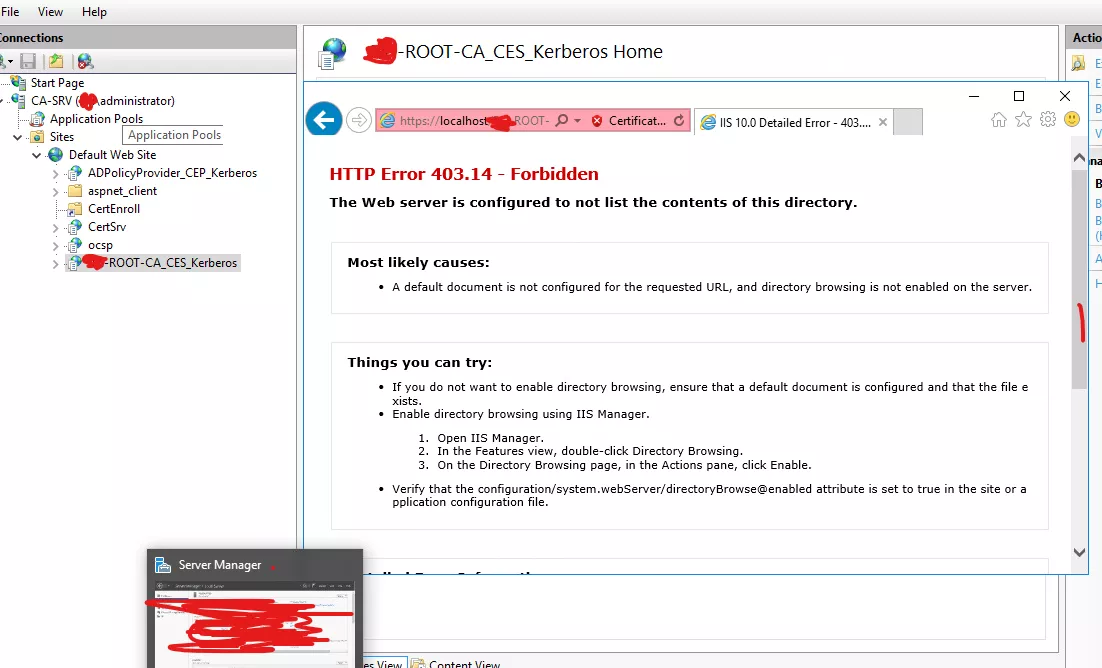Screen dimensions: 1102x668
Task: Select the CertEnroll virtual directory
Action: [114, 209]
